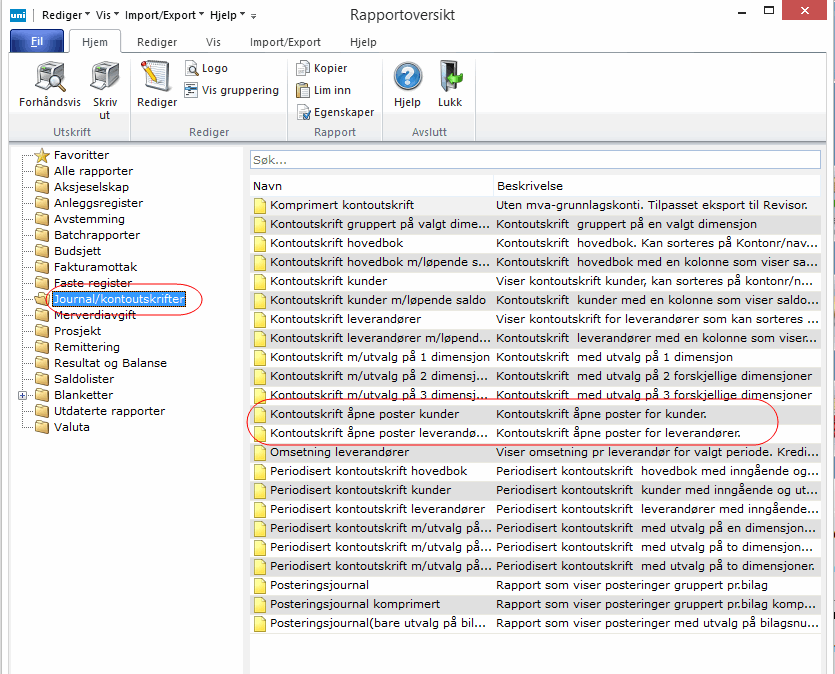
Task: Click the Lukk exit icon
Action: coord(450,78)
